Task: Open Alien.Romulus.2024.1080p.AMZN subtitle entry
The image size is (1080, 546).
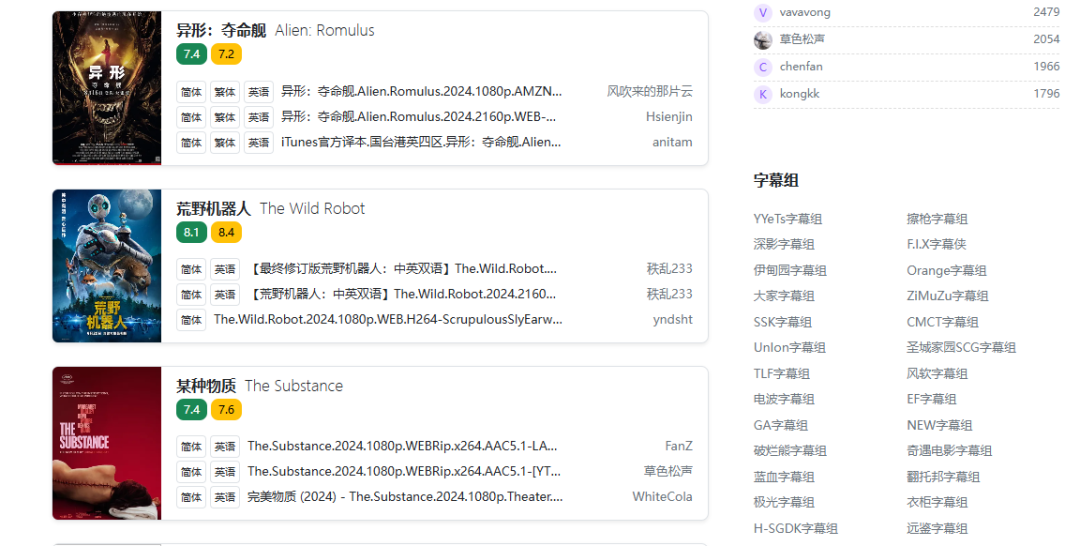Action: [x=422, y=91]
